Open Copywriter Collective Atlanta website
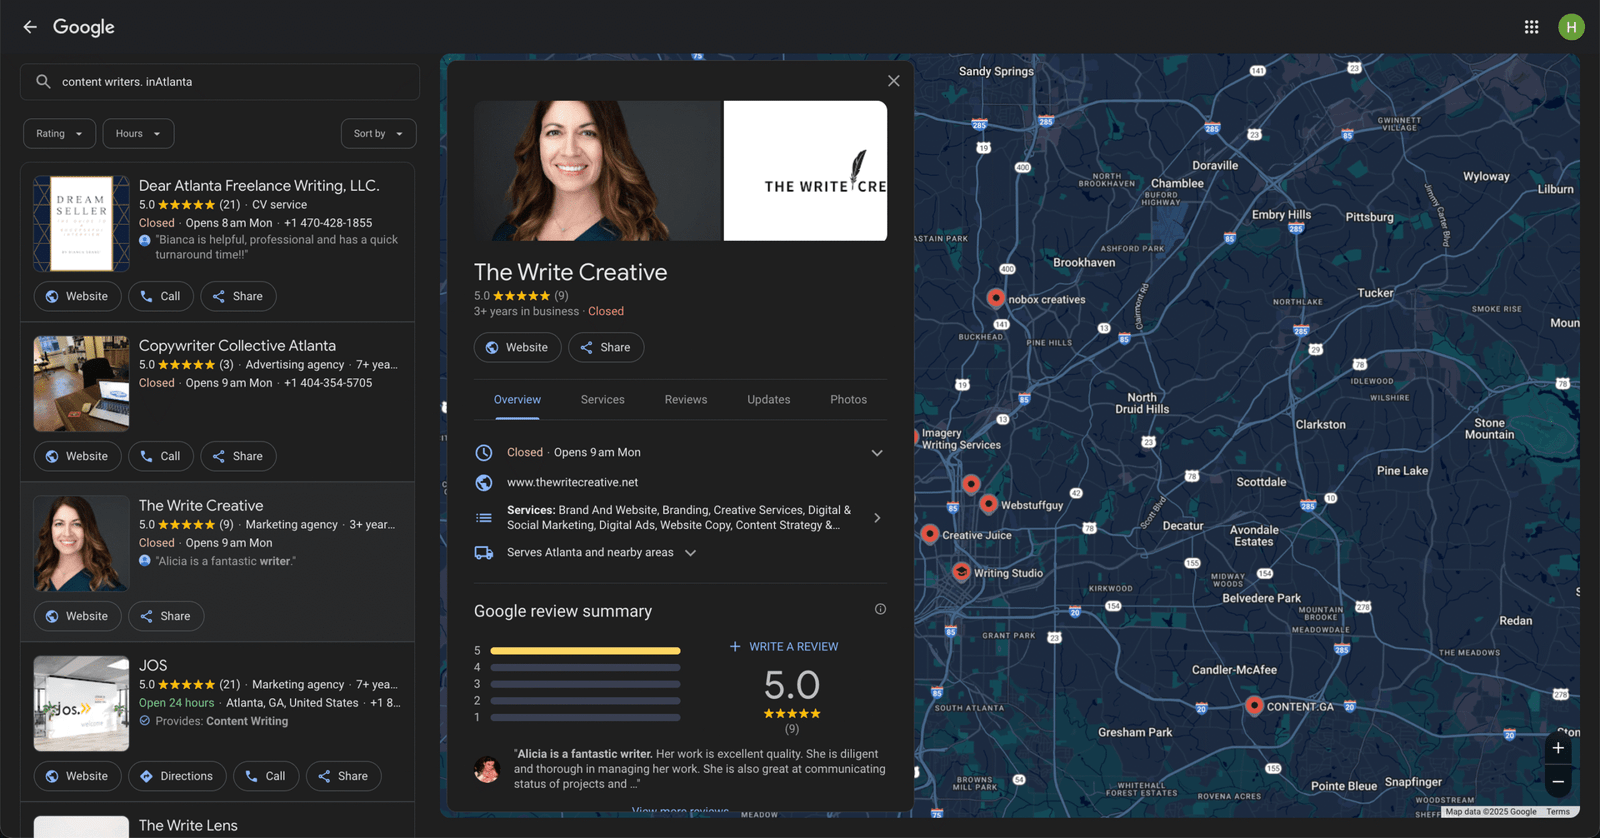1600x838 pixels. 78,456
